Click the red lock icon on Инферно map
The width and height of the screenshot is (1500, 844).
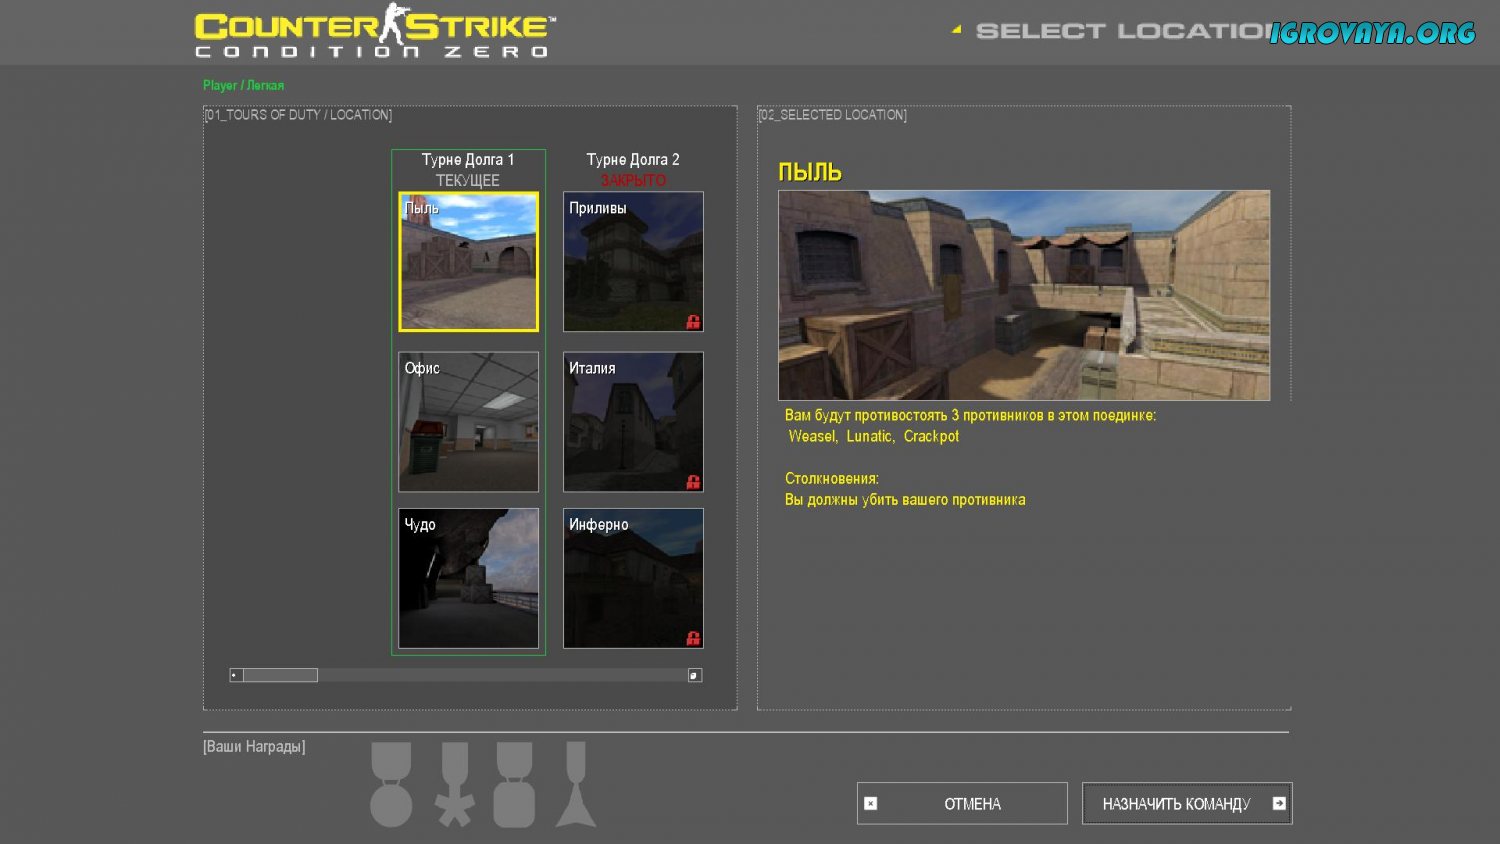pos(692,638)
